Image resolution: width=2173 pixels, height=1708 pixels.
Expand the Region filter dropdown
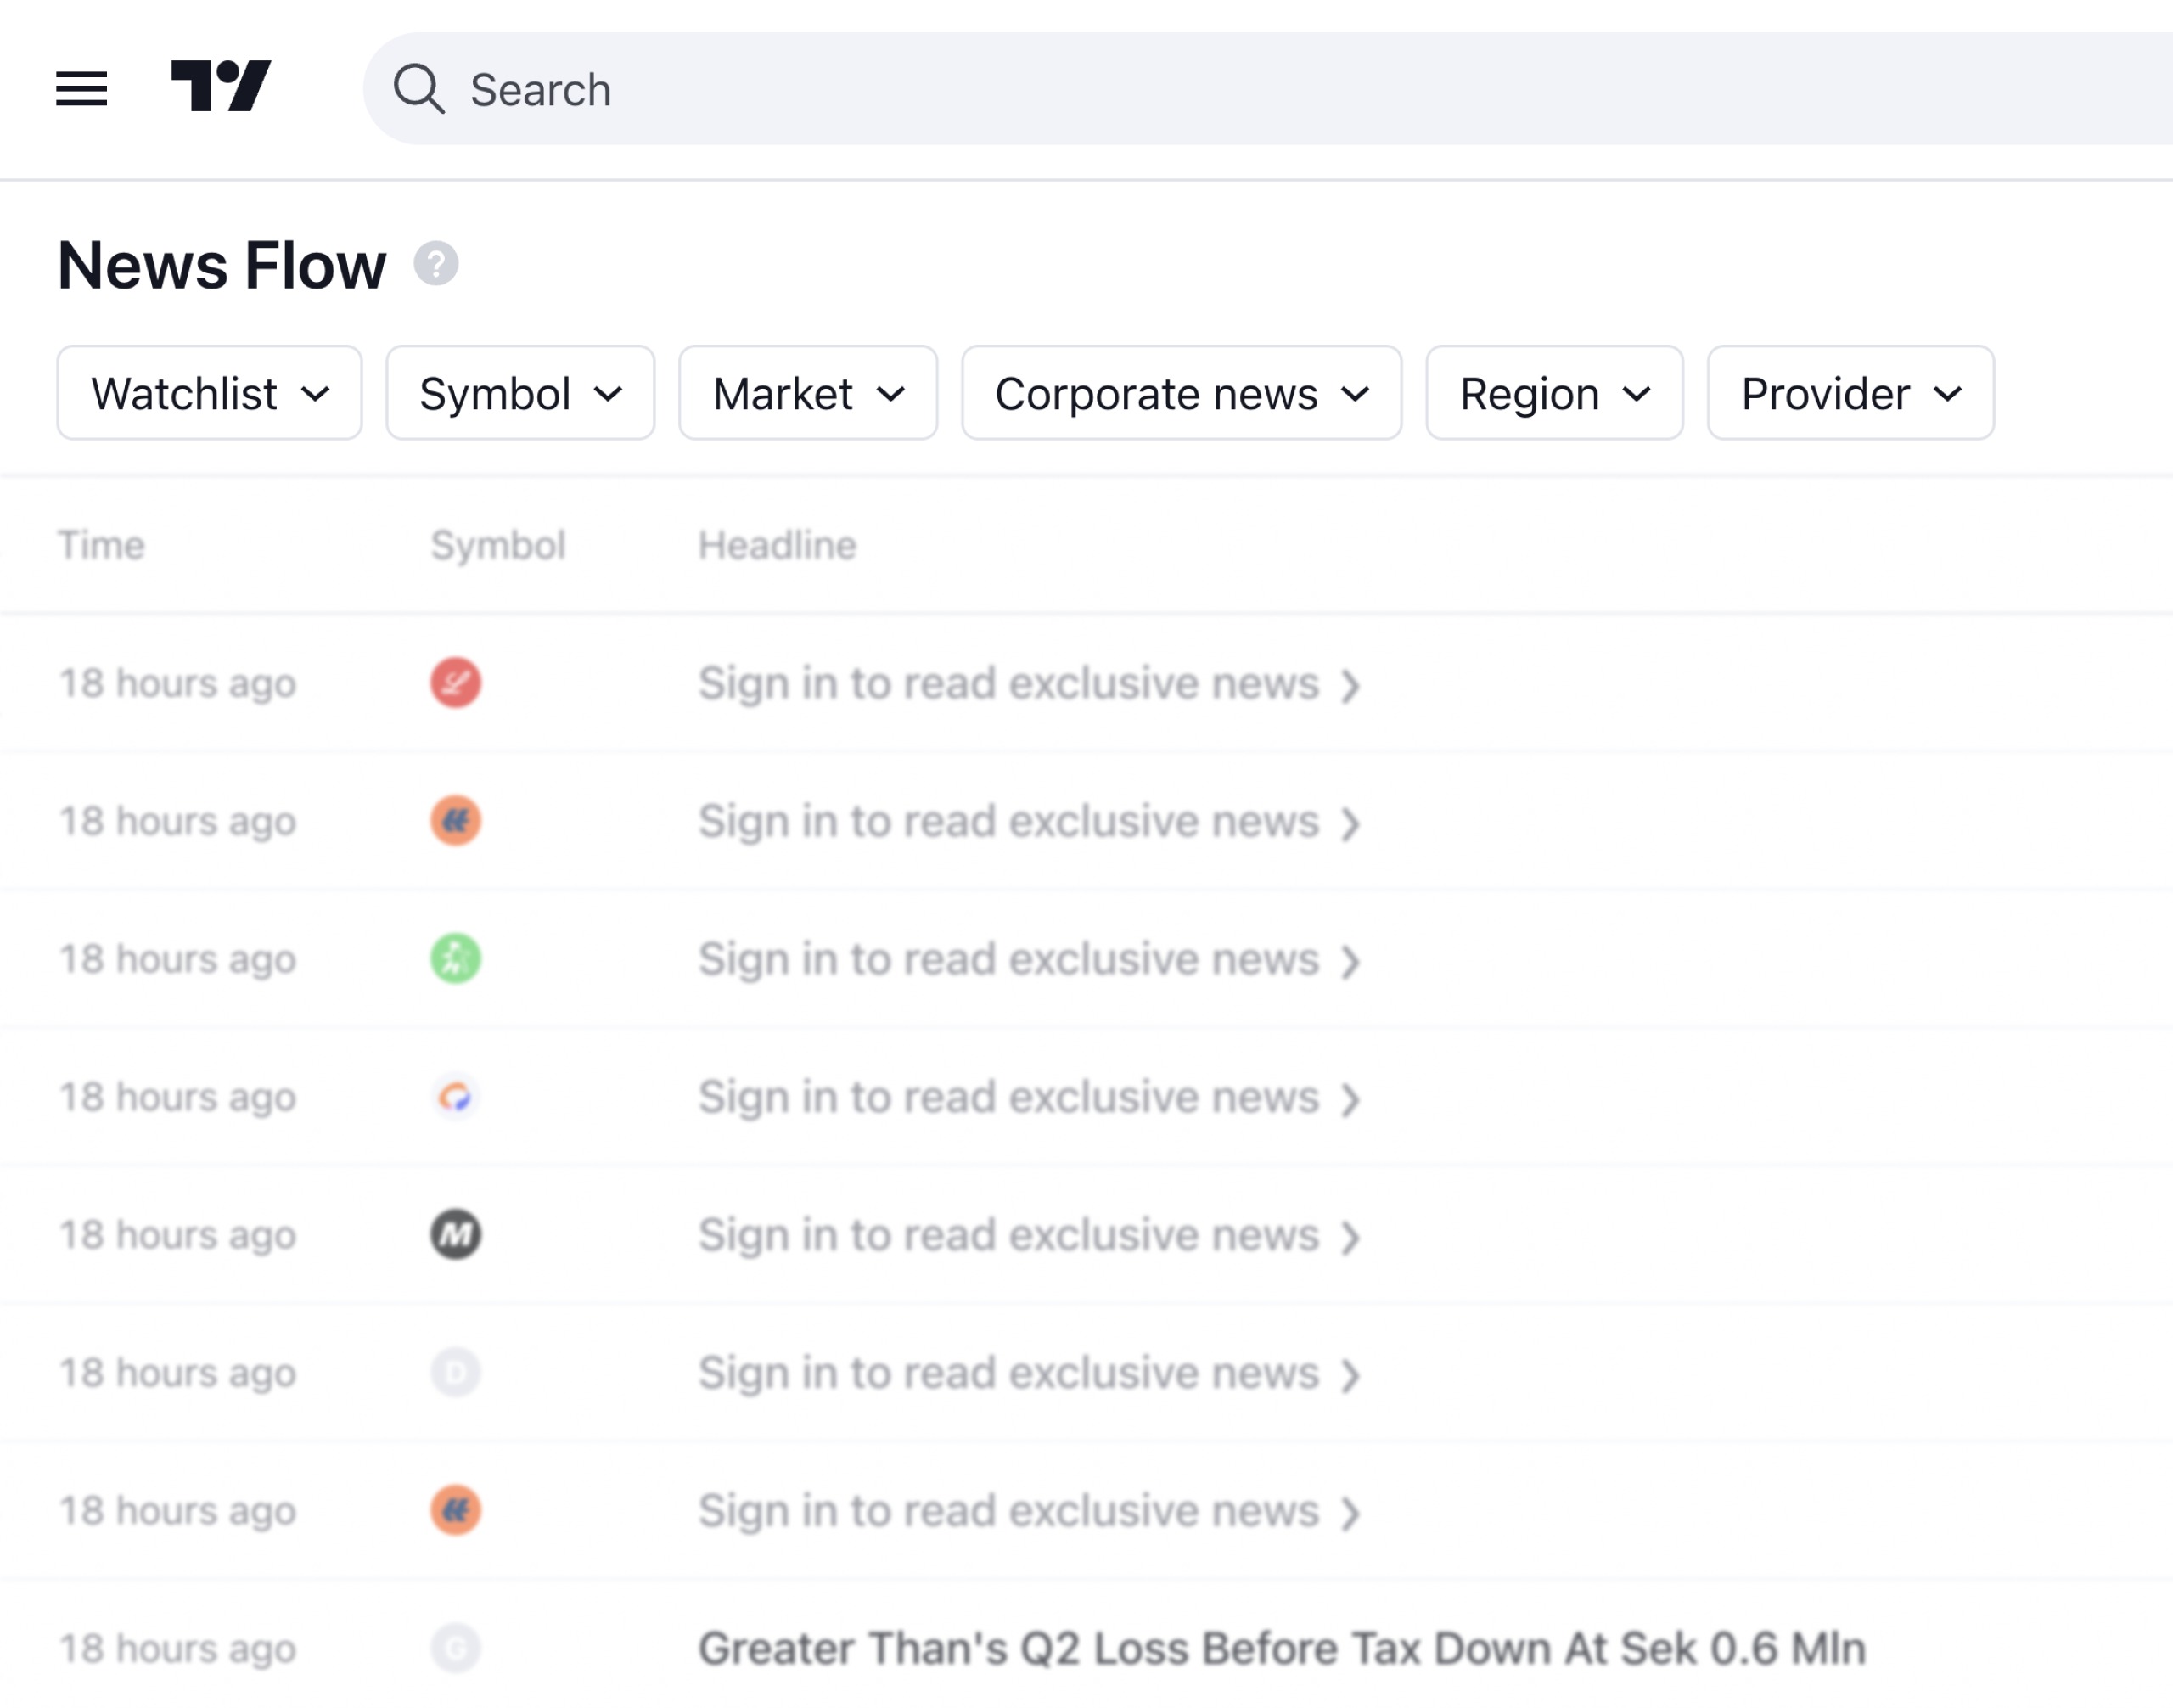pos(1554,393)
